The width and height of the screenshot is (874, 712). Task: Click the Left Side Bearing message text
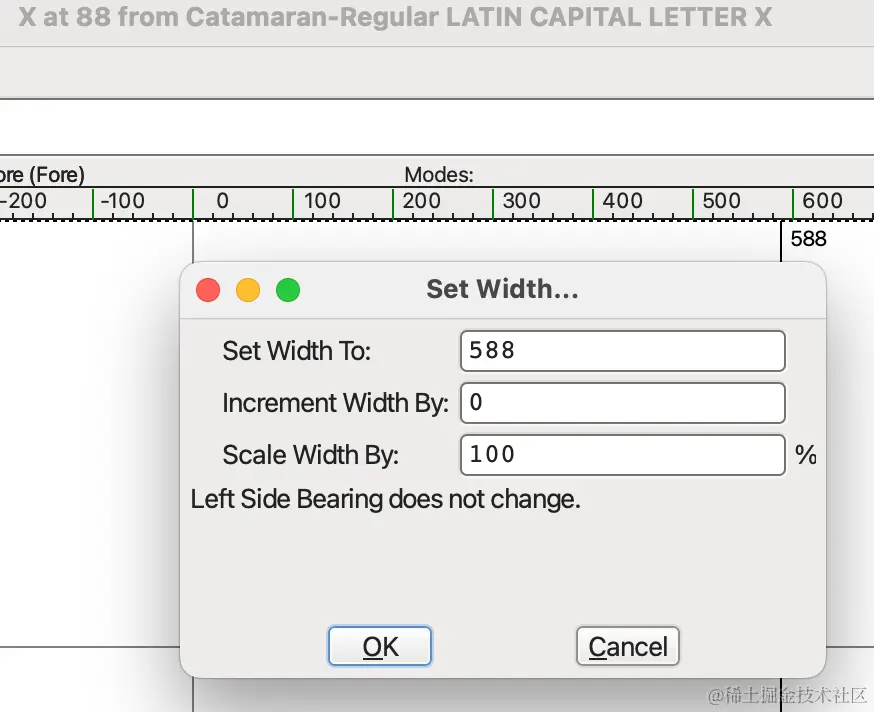click(386, 499)
